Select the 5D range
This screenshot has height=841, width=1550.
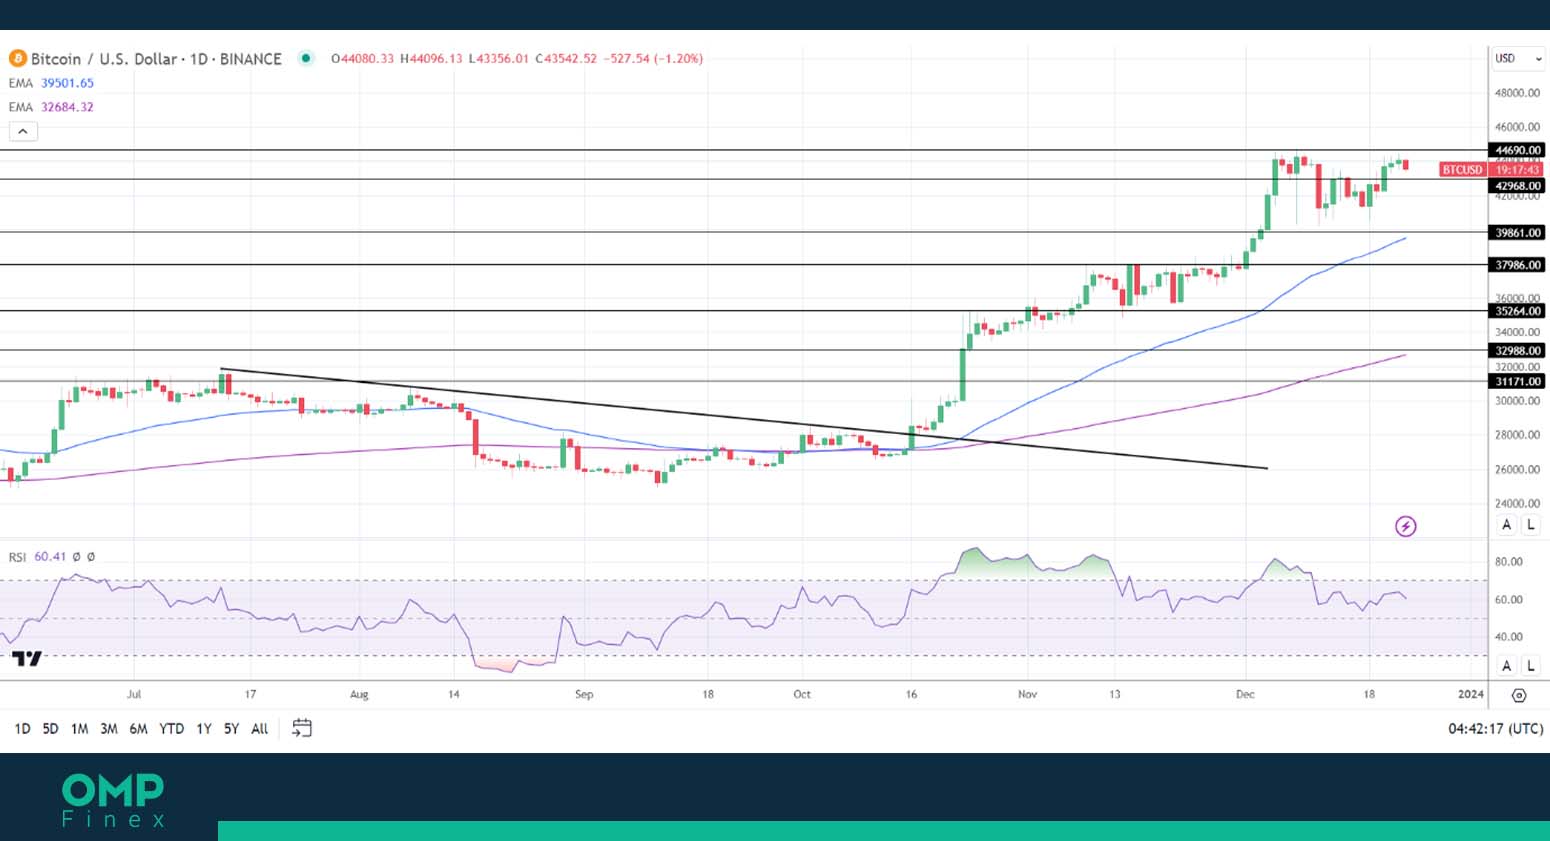tap(50, 729)
